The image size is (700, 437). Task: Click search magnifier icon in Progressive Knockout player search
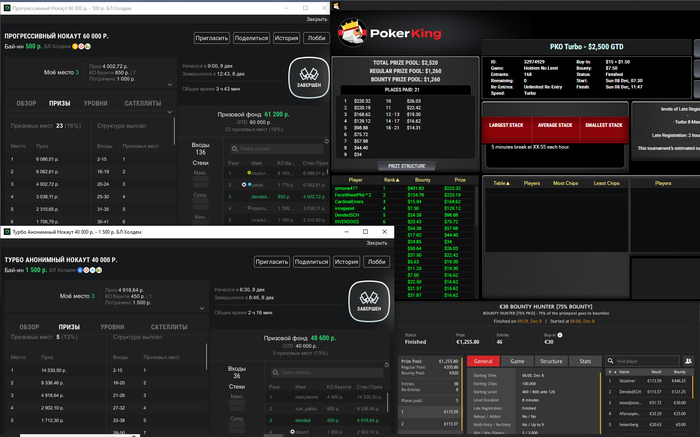tap(235, 149)
